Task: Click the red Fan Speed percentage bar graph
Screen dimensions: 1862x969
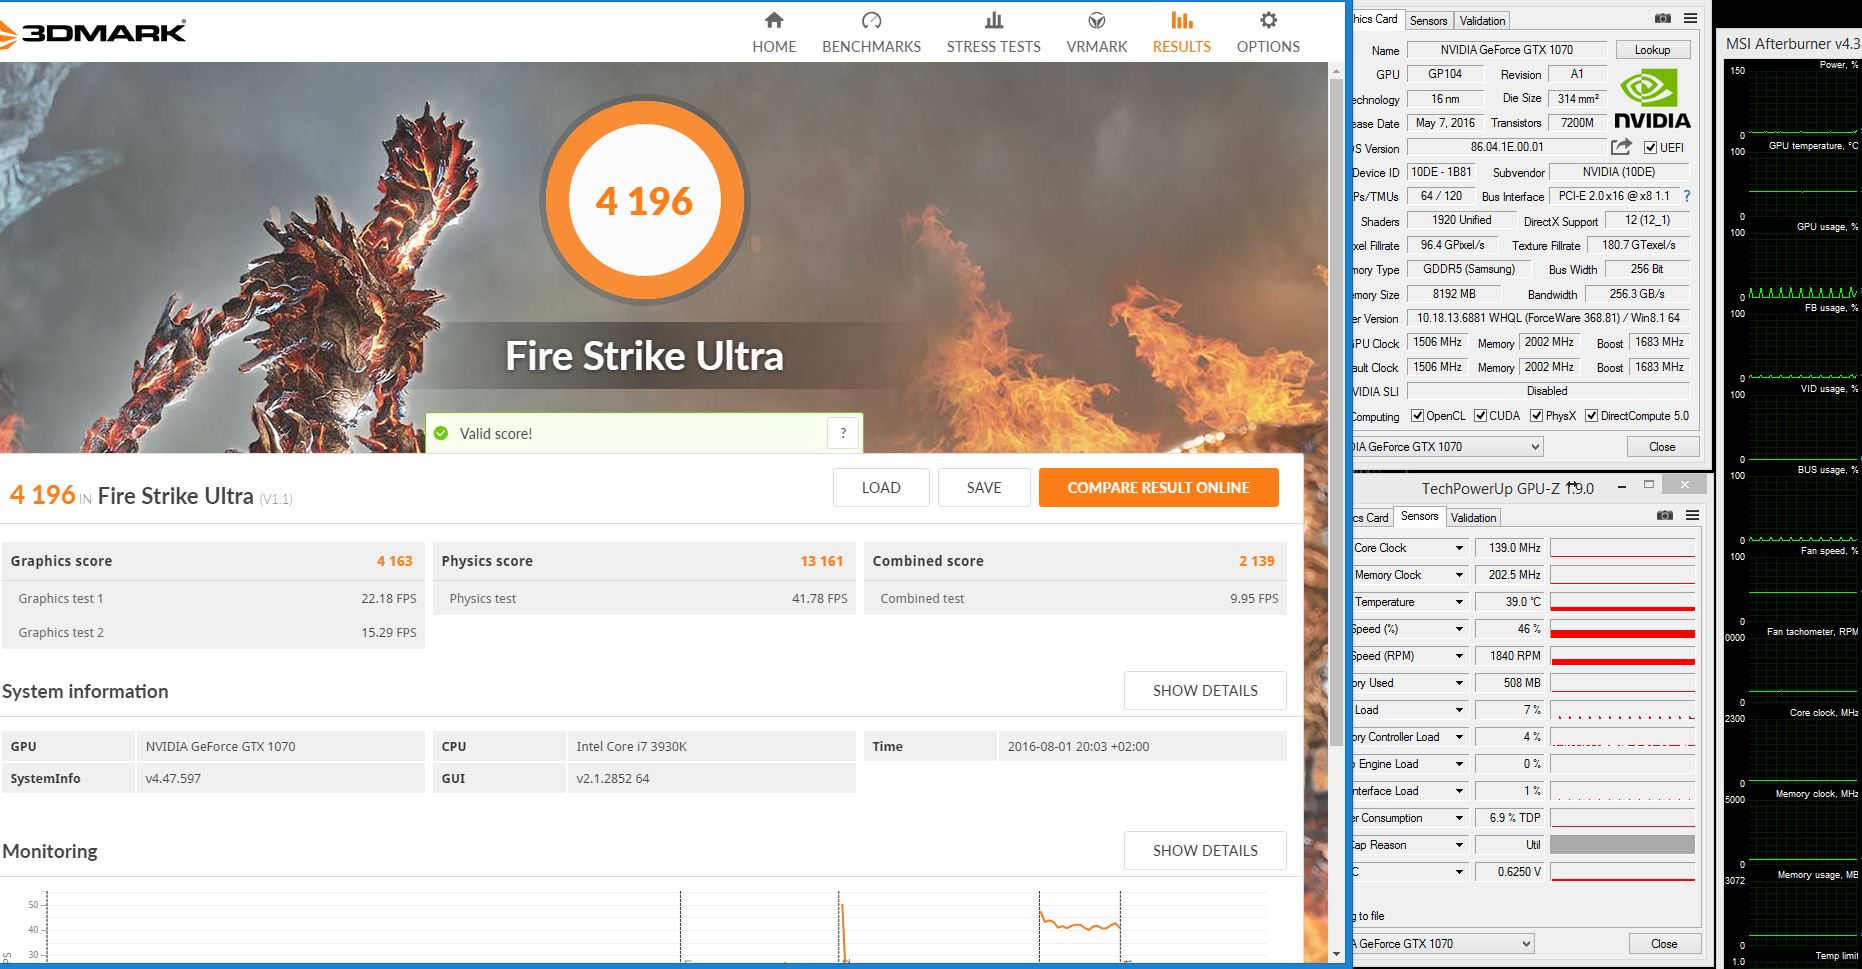Action: coord(1620,628)
